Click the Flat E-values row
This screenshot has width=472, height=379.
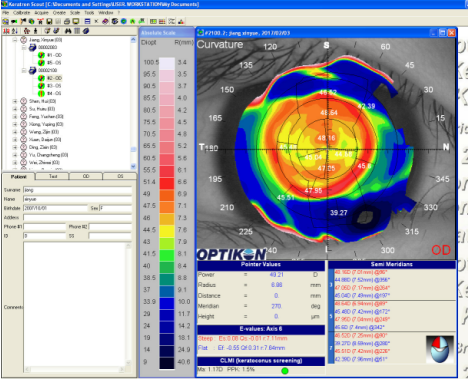(241, 348)
